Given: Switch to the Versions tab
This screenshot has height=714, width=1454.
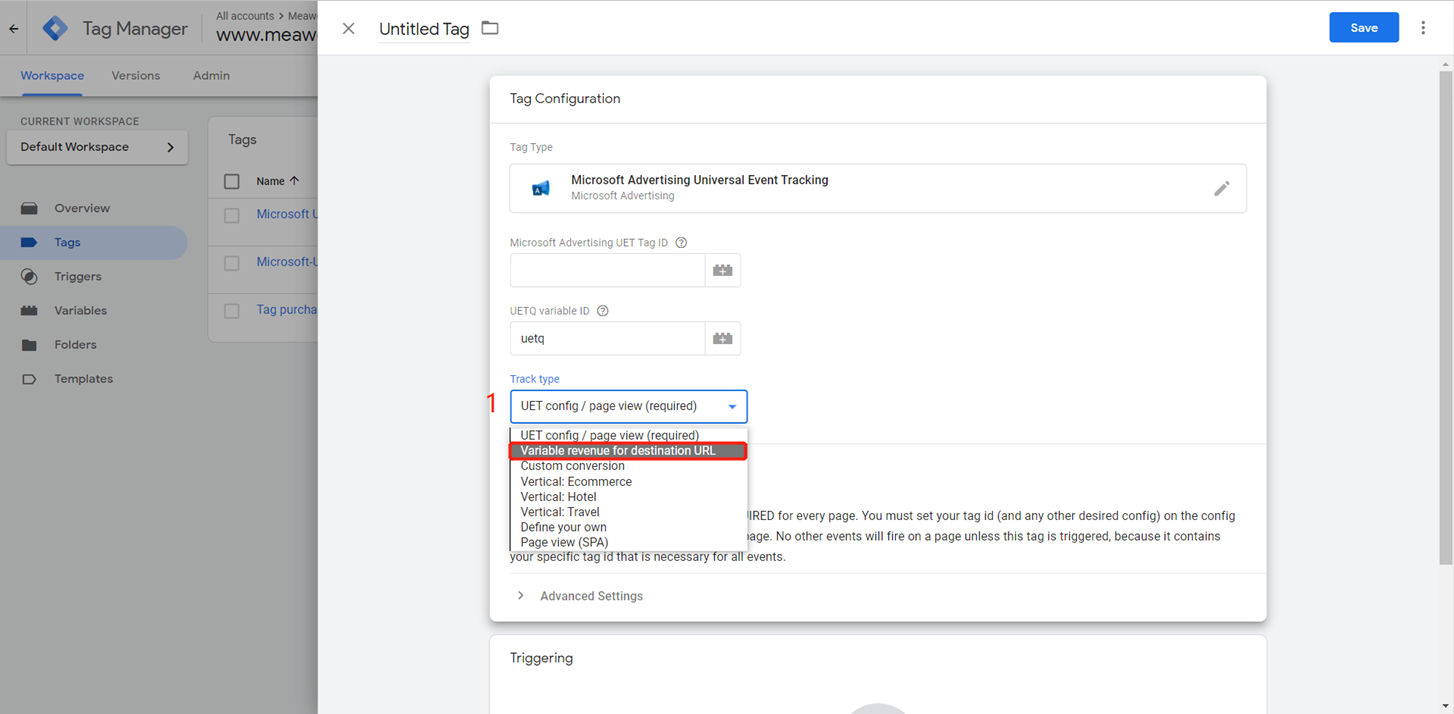Looking at the screenshot, I should (136, 76).
